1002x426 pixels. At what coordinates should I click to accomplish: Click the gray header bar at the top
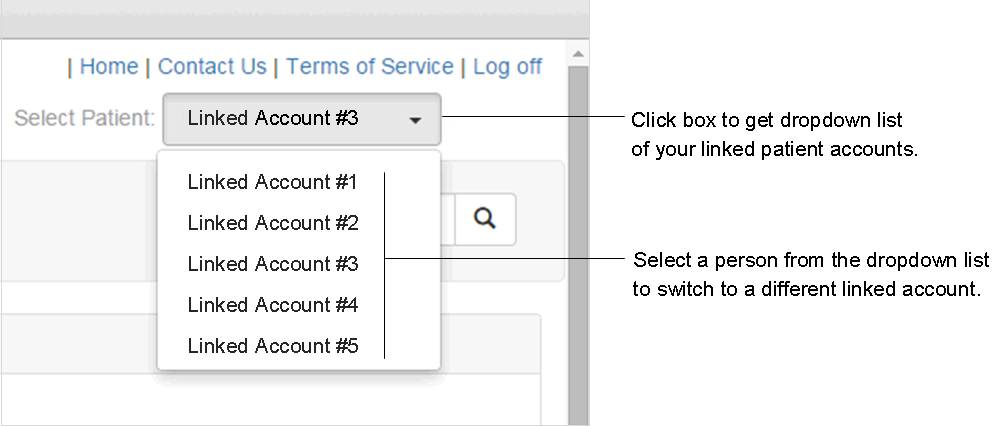(294, 19)
